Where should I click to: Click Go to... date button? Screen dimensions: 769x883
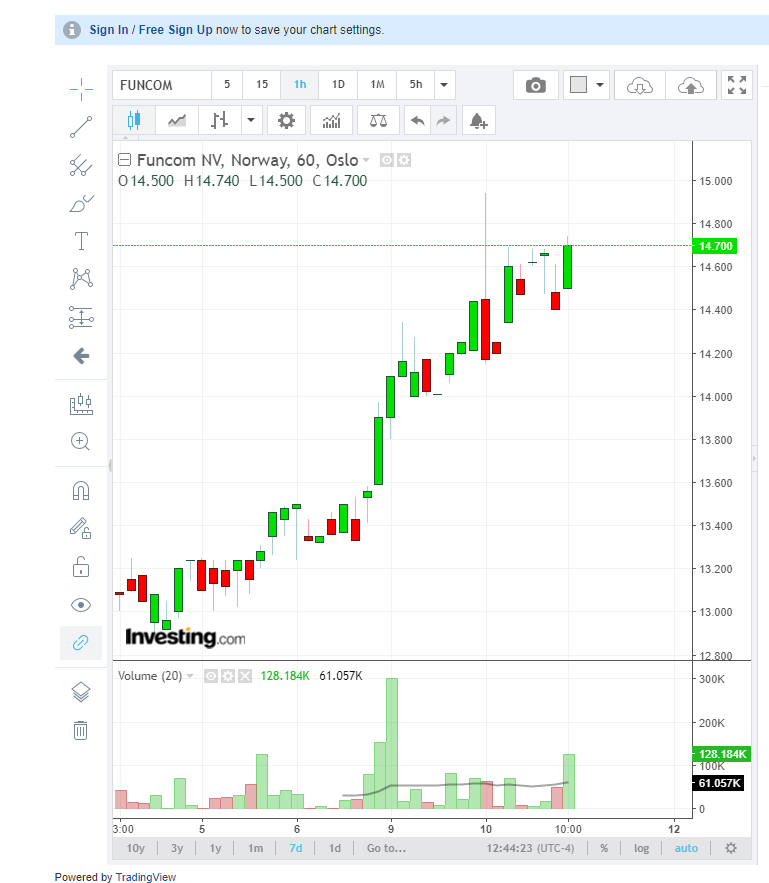tap(386, 848)
